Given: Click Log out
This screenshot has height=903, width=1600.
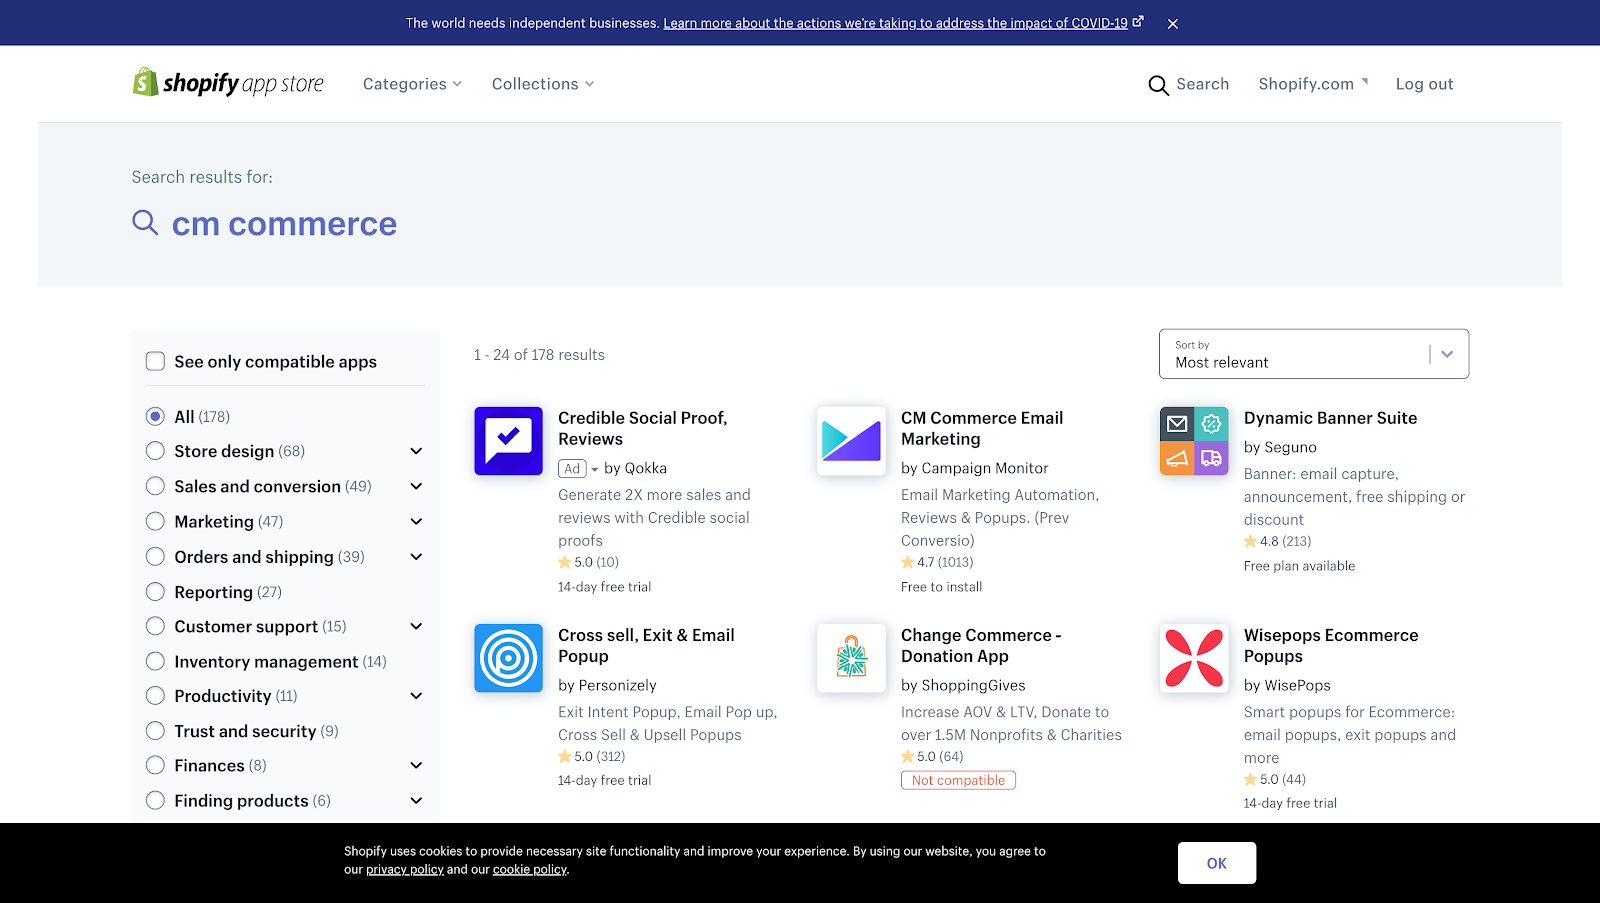Looking at the screenshot, I should (1424, 84).
